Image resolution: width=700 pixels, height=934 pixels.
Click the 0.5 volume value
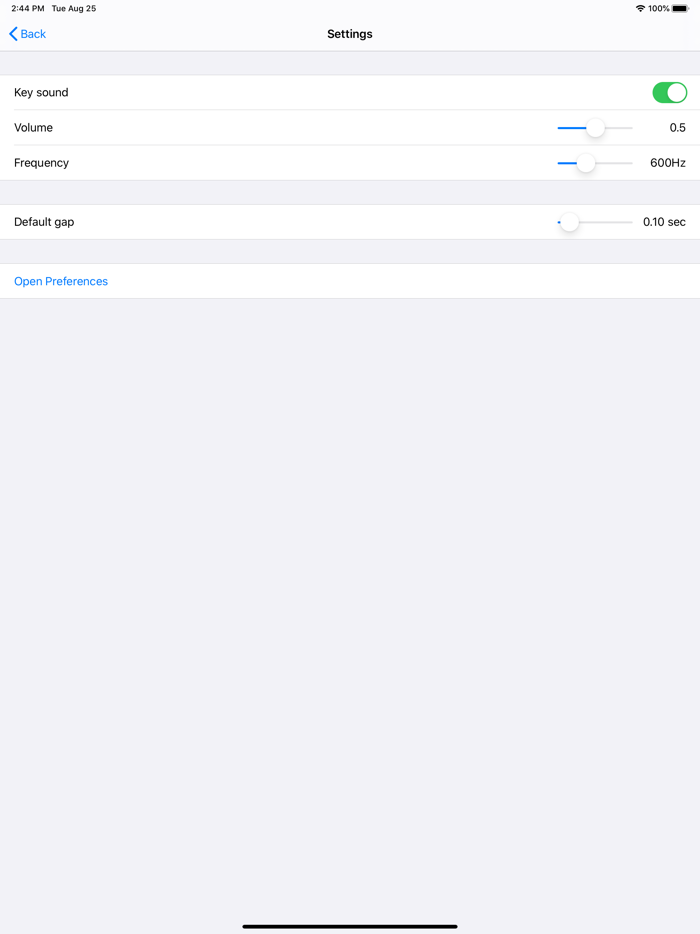coord(677,128)
